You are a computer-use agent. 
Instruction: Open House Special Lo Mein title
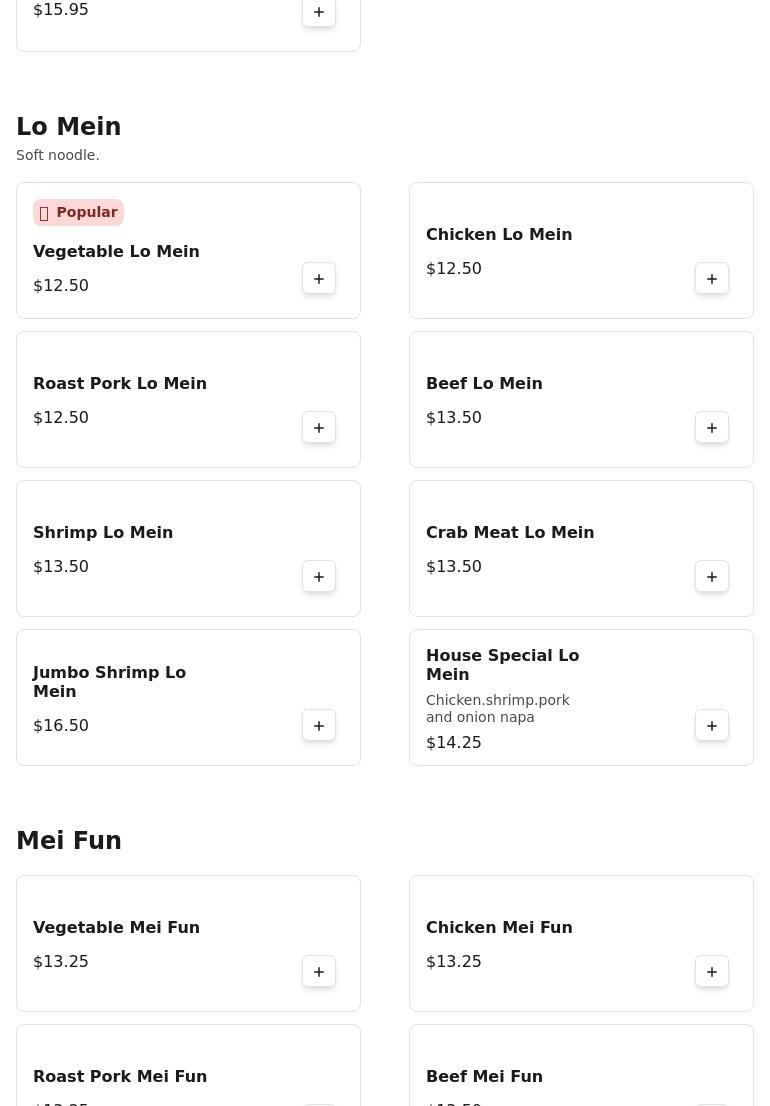(x=502, y=665)
